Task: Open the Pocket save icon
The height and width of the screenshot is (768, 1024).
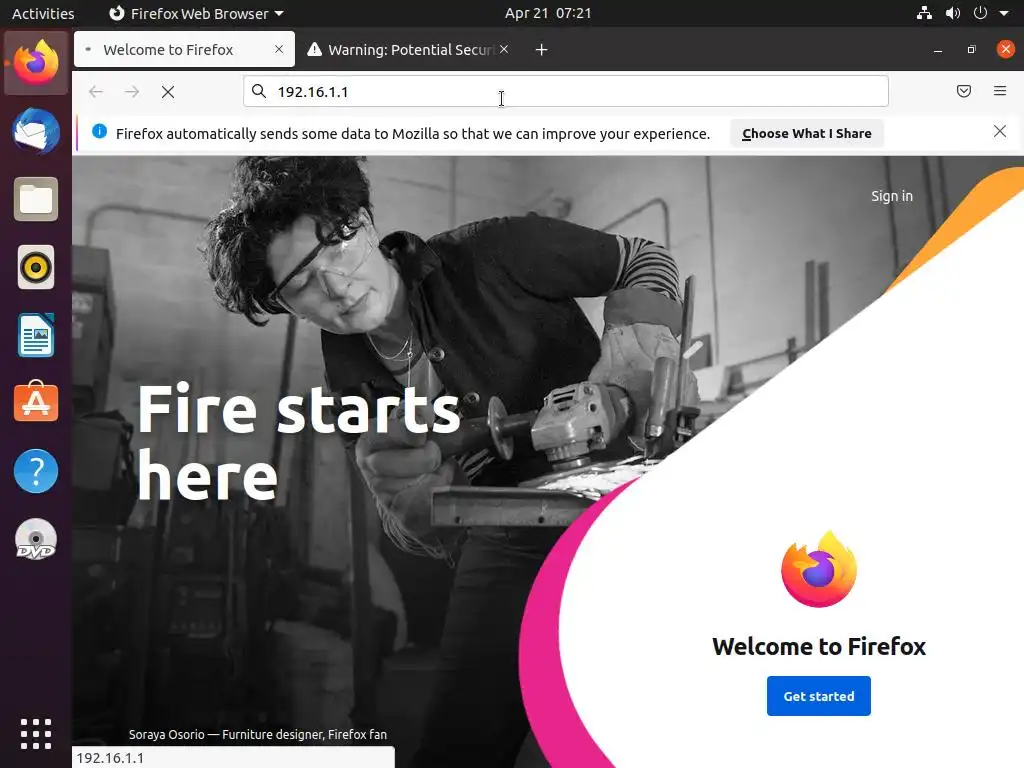Action: click(x=963, y=91)
